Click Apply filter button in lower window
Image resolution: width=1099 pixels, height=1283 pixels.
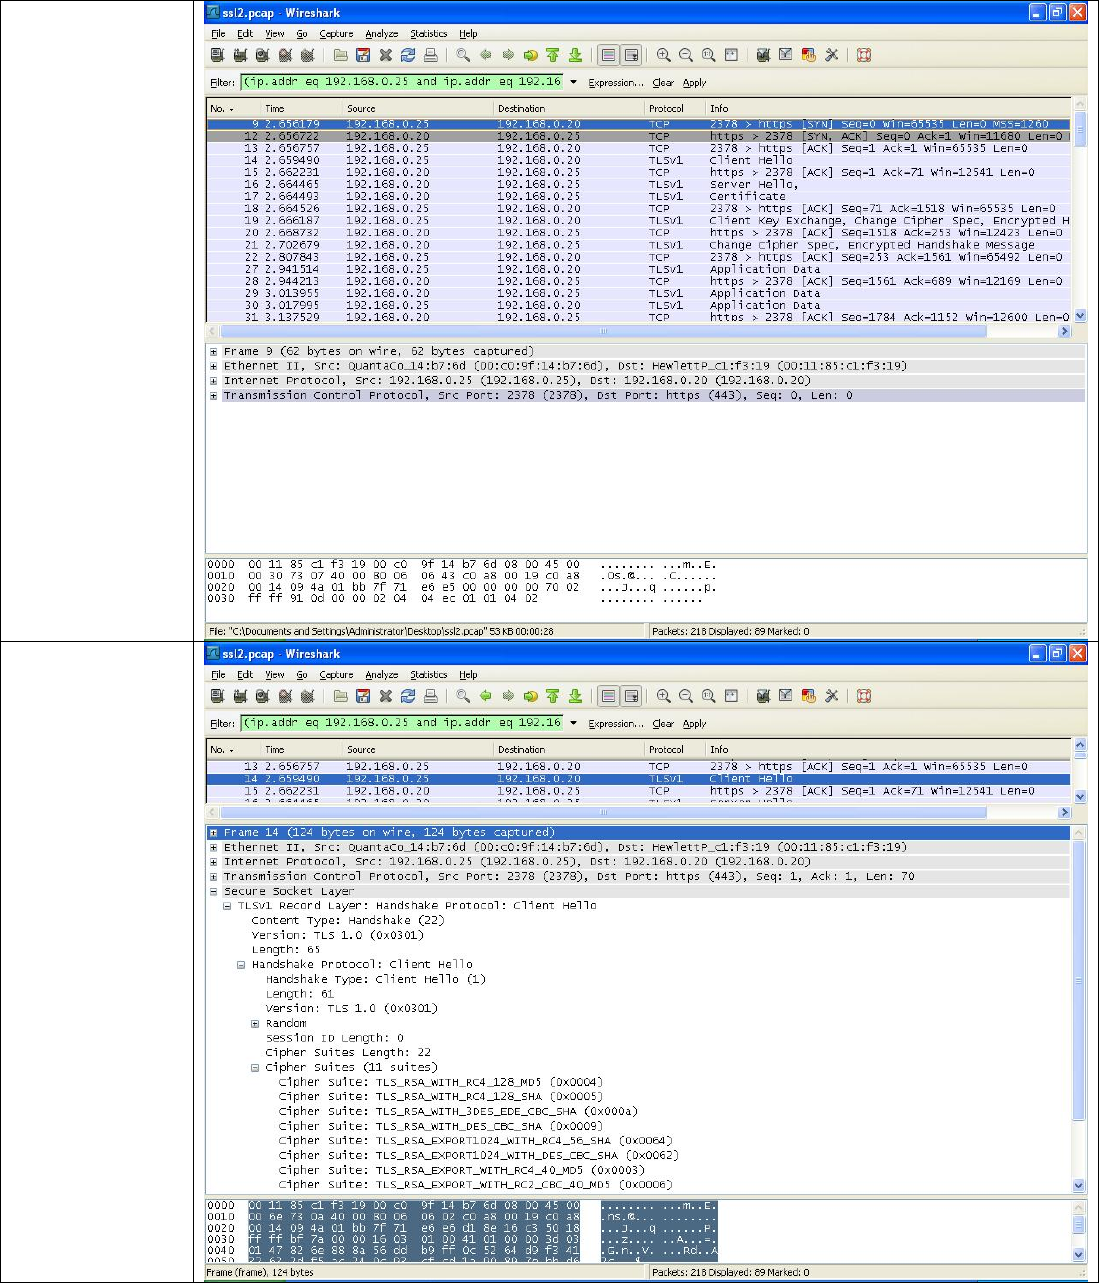click(x=695, y=724)
